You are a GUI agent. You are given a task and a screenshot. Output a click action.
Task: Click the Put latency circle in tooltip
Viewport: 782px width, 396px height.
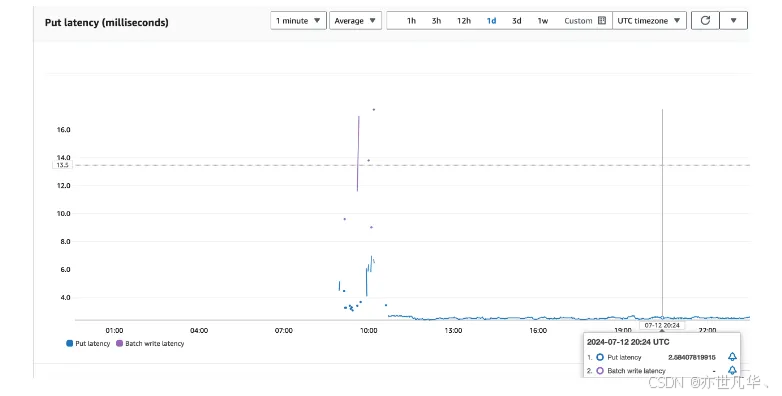(600, 357)
